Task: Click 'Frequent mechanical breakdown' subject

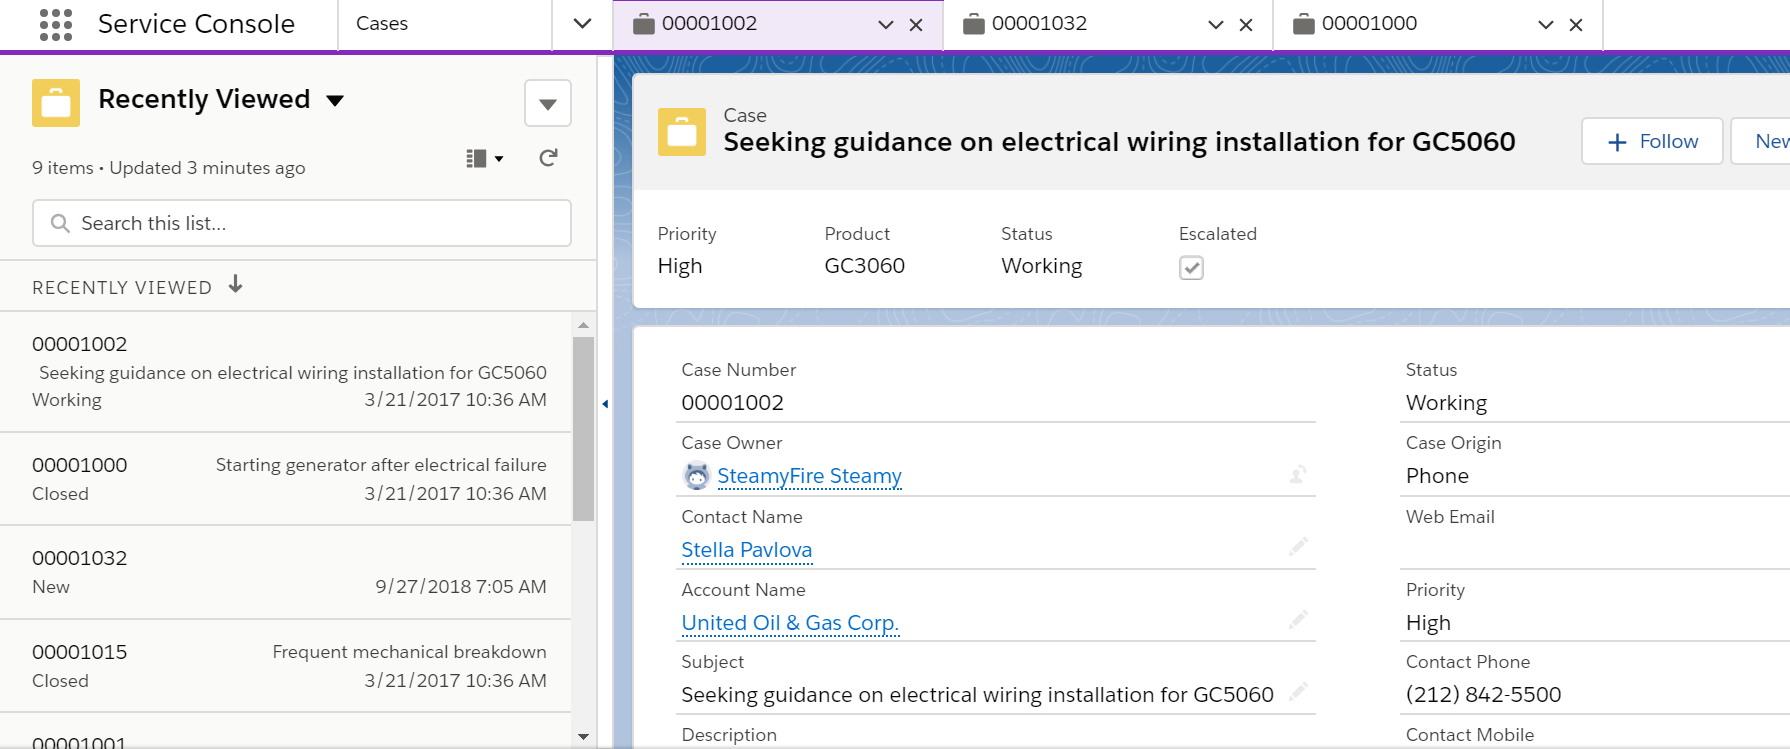Action: pyautogui.click(x=409, y=652)
